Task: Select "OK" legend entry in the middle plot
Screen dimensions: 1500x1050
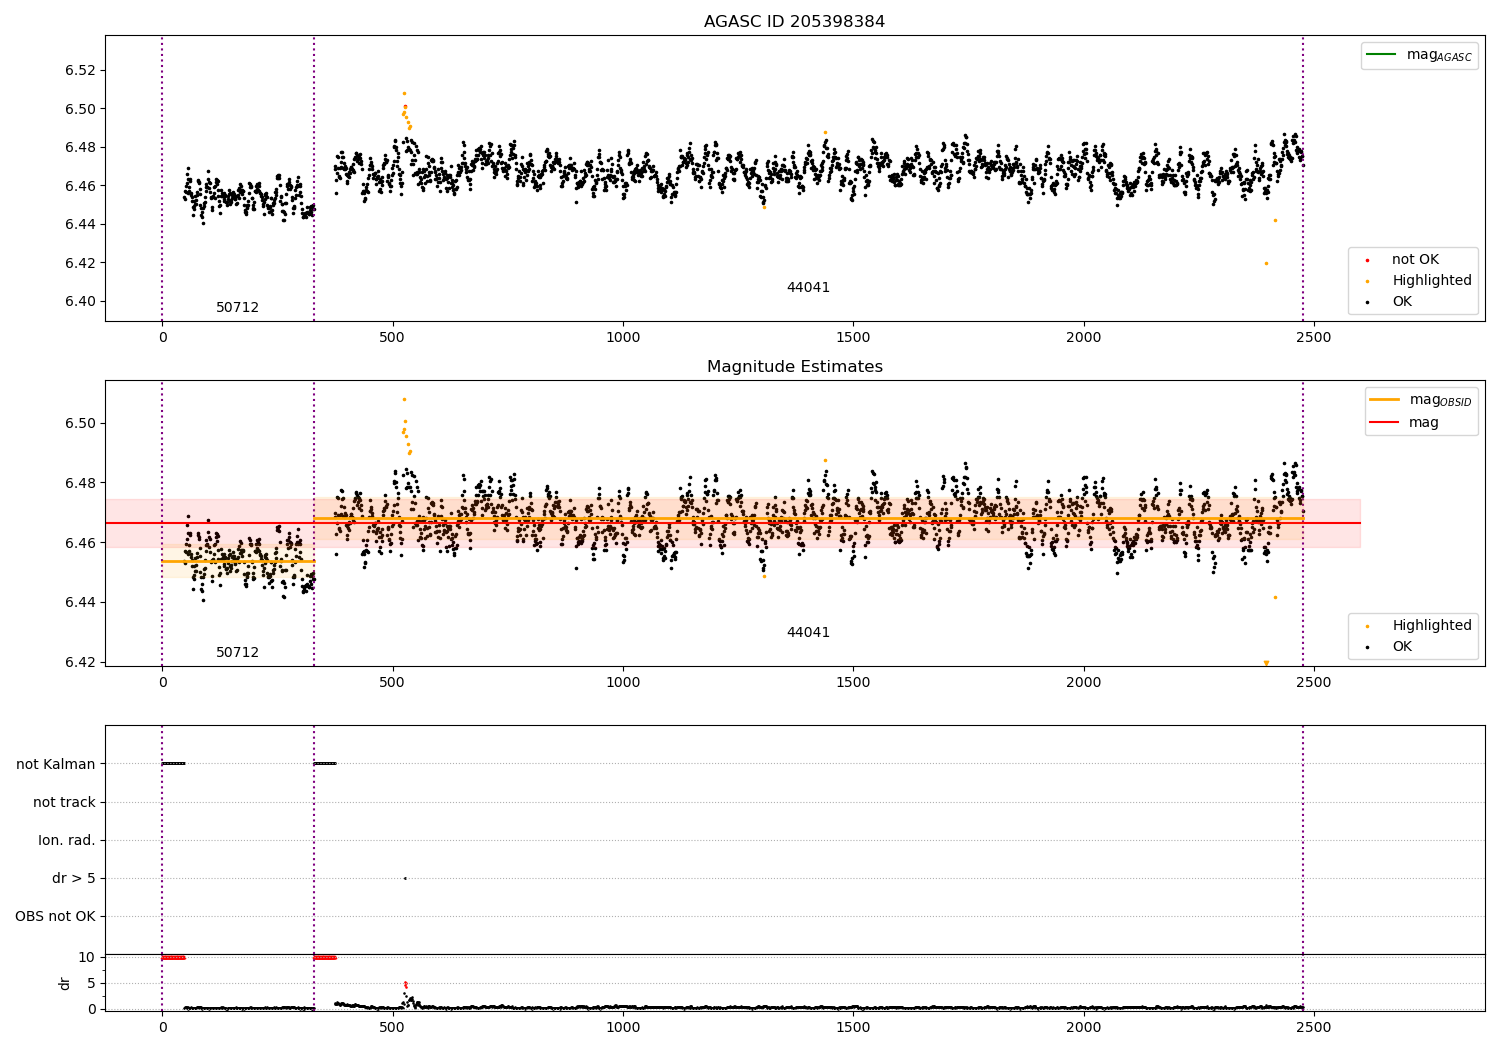Action: (x=1402, y=647)
